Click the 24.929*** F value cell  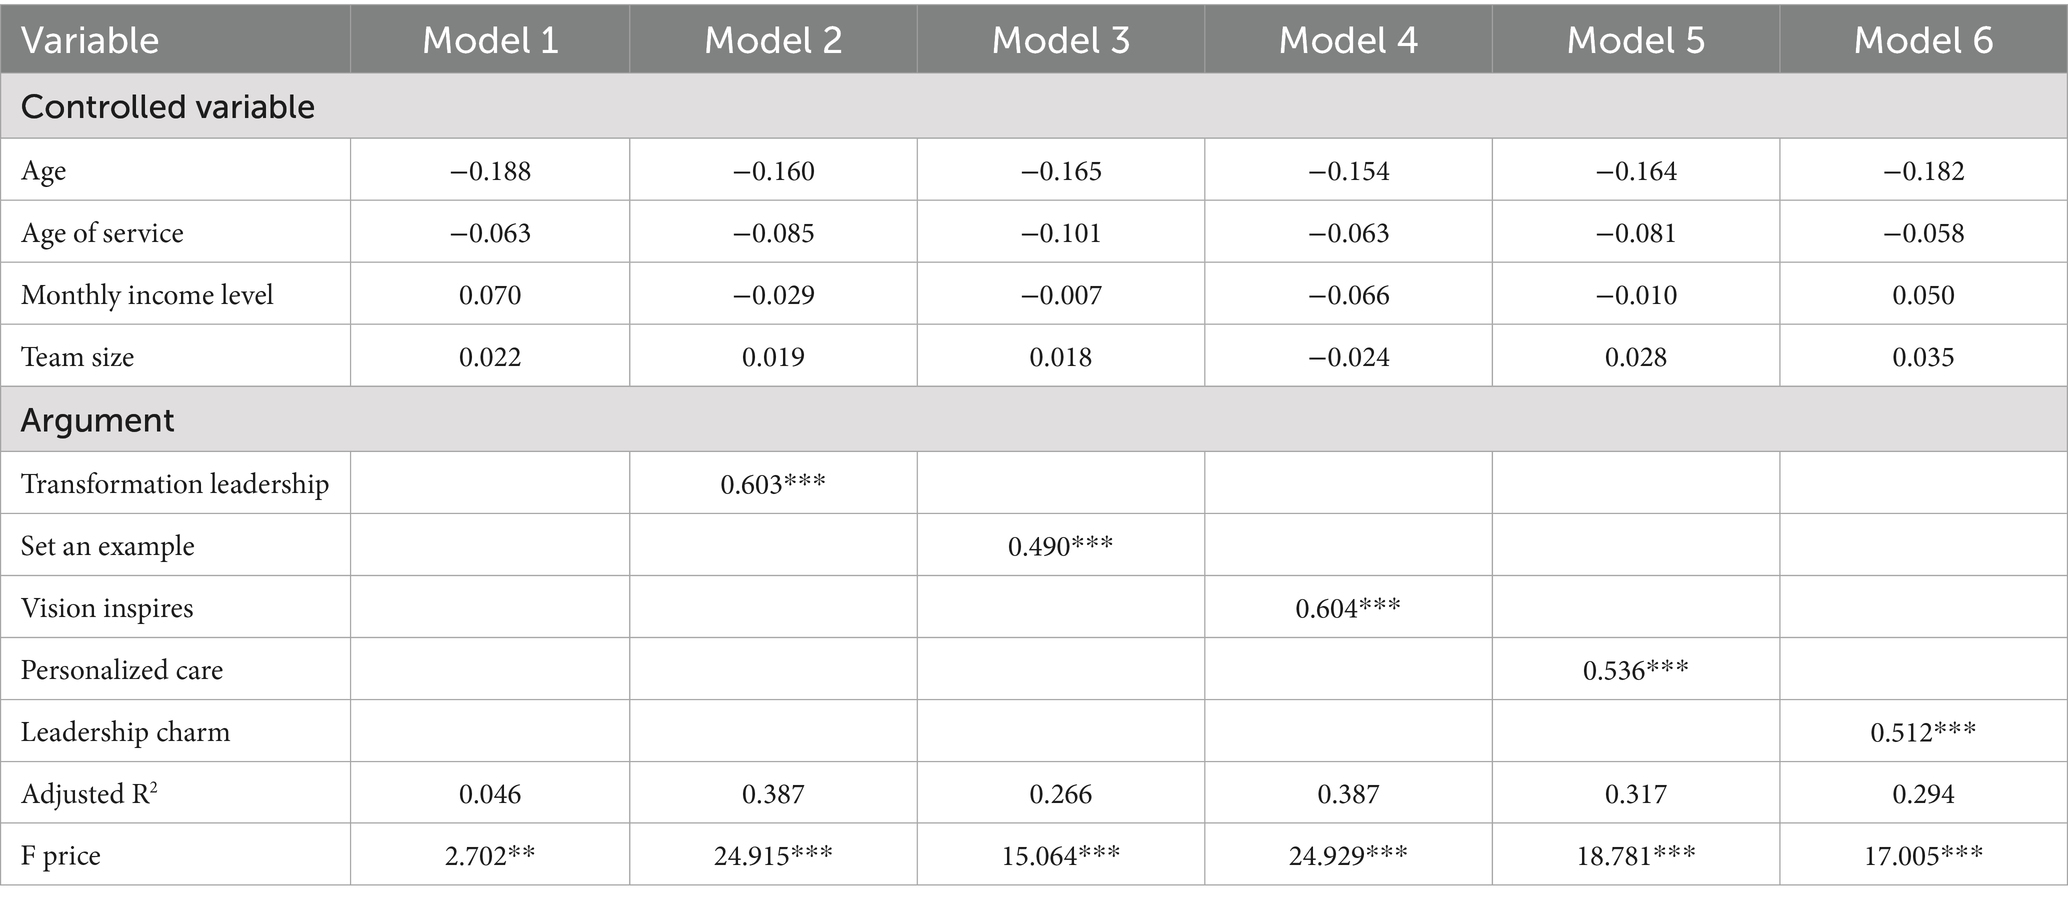tap(1348, 856)
